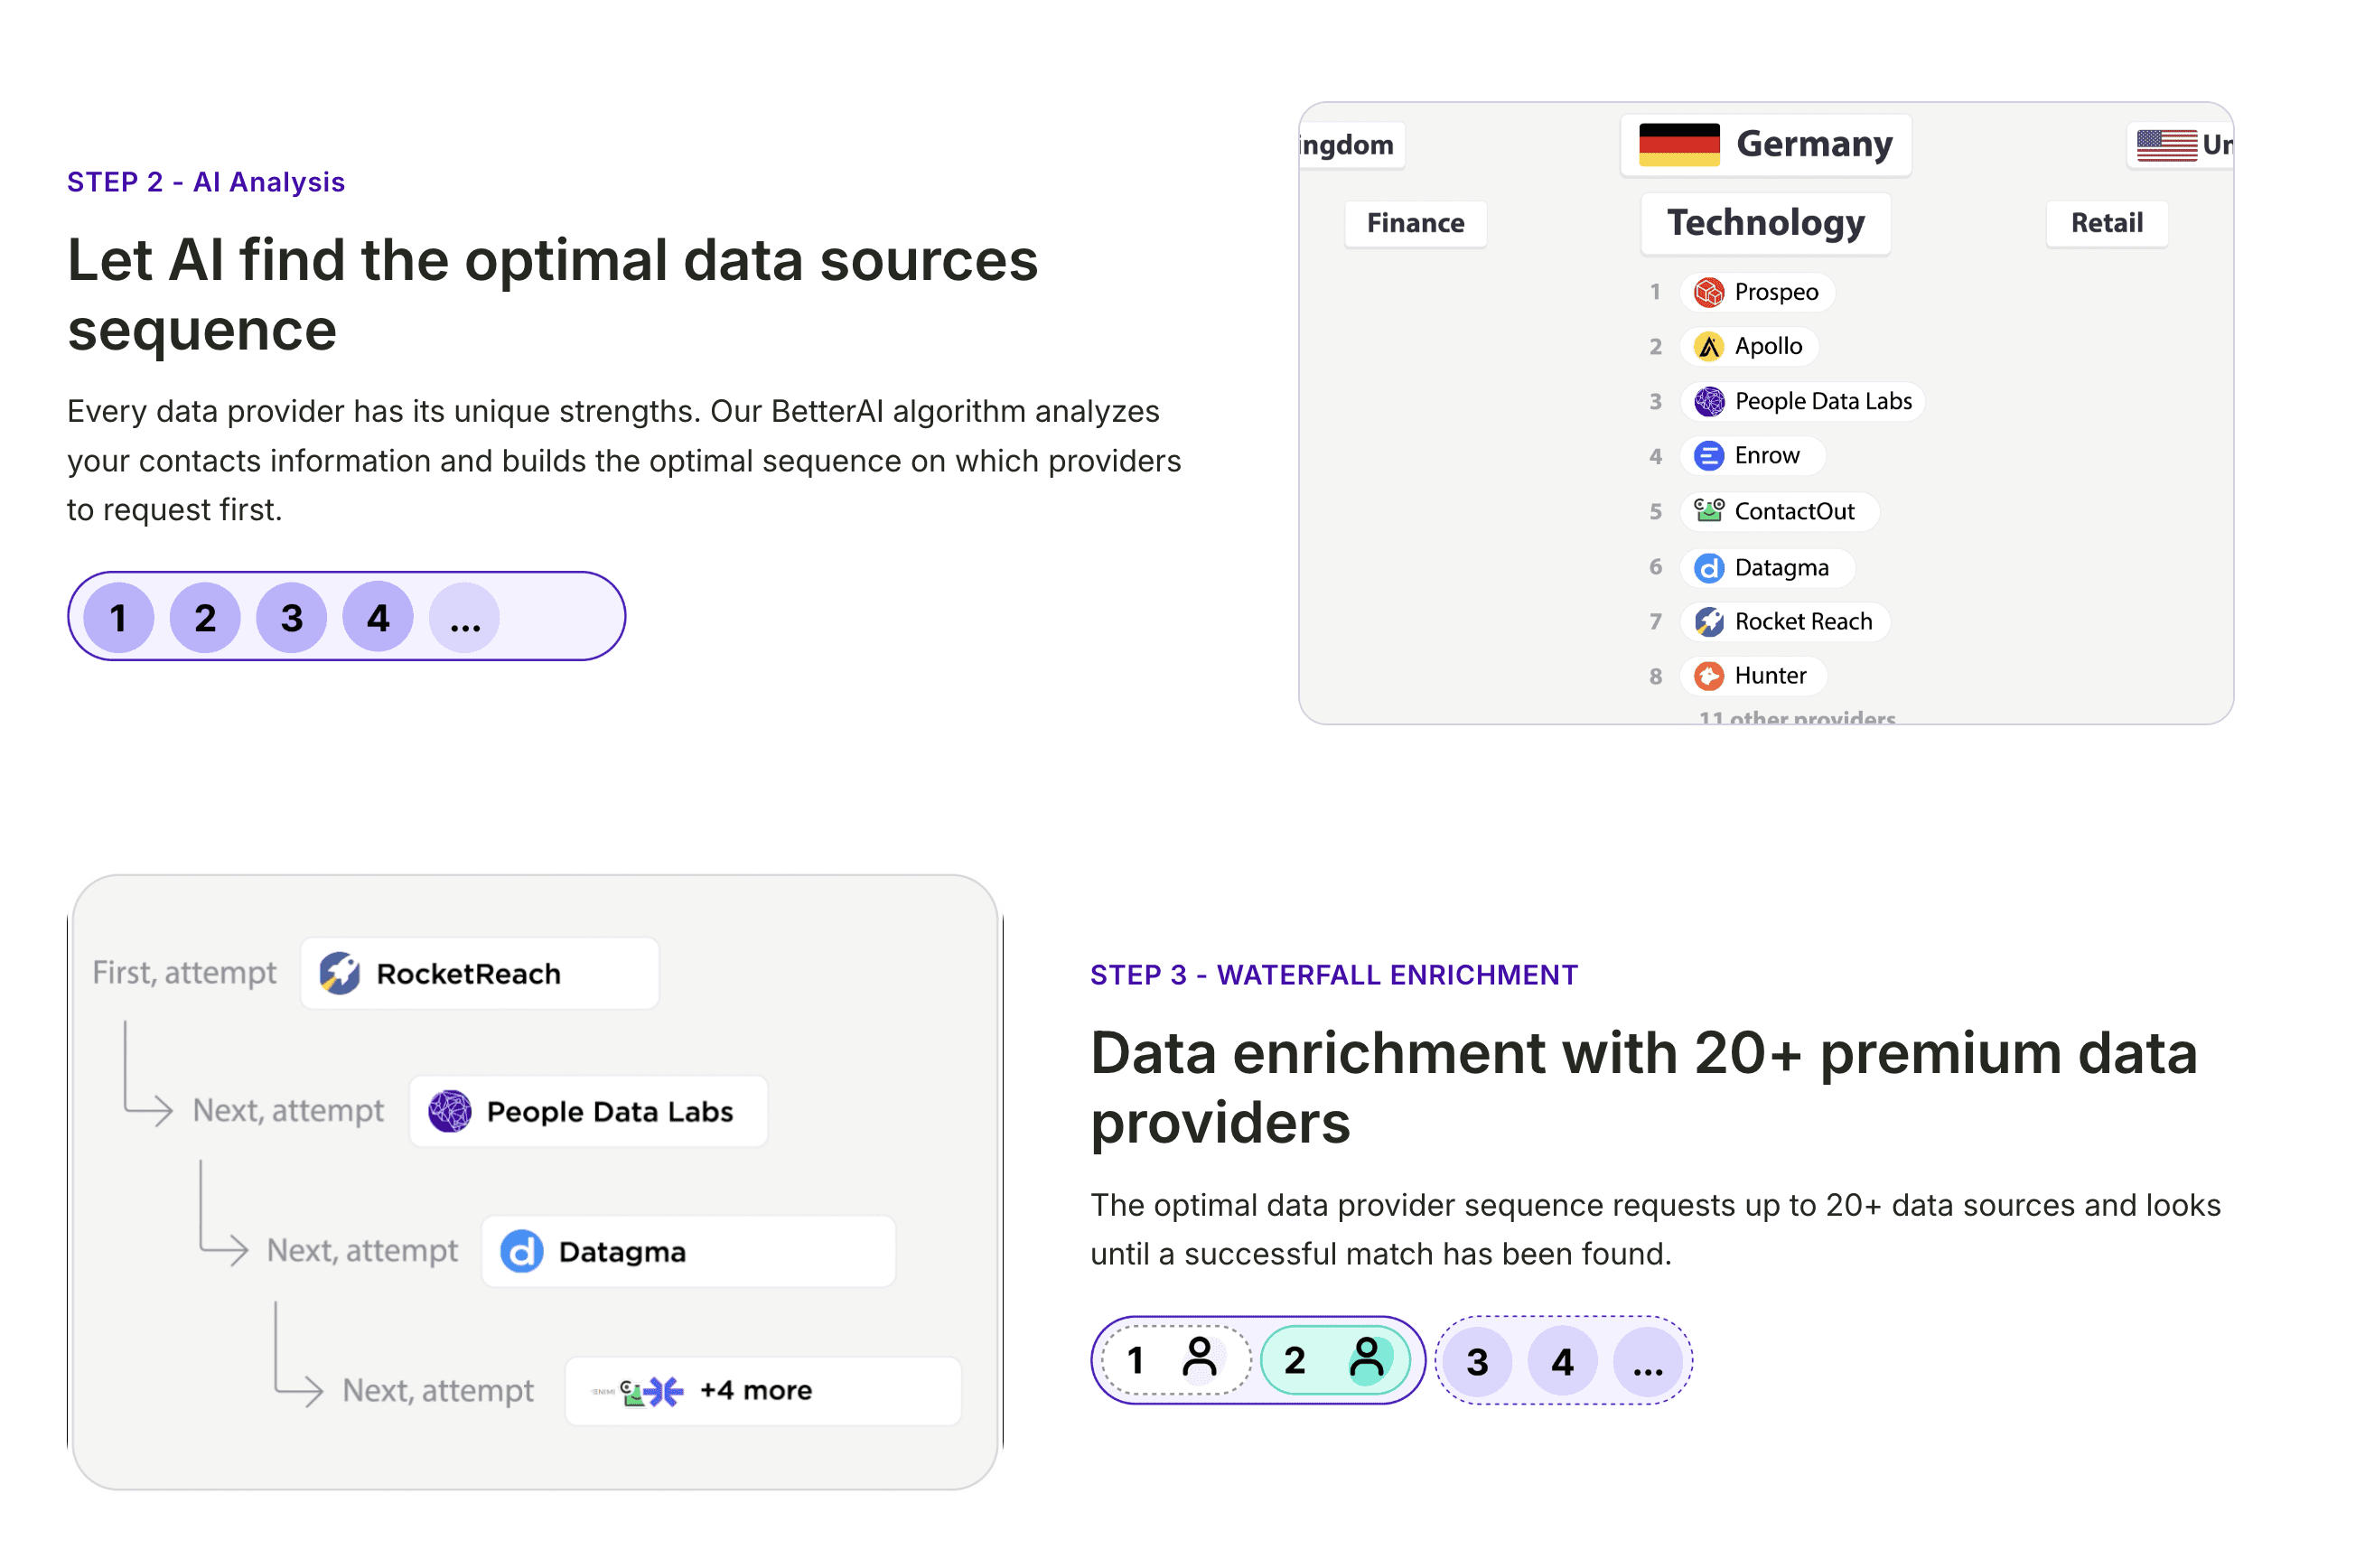Click the Datagma logo in the attempt flowchart
Viewport: 2365px width, 1568px height.
click(522, 1251)
